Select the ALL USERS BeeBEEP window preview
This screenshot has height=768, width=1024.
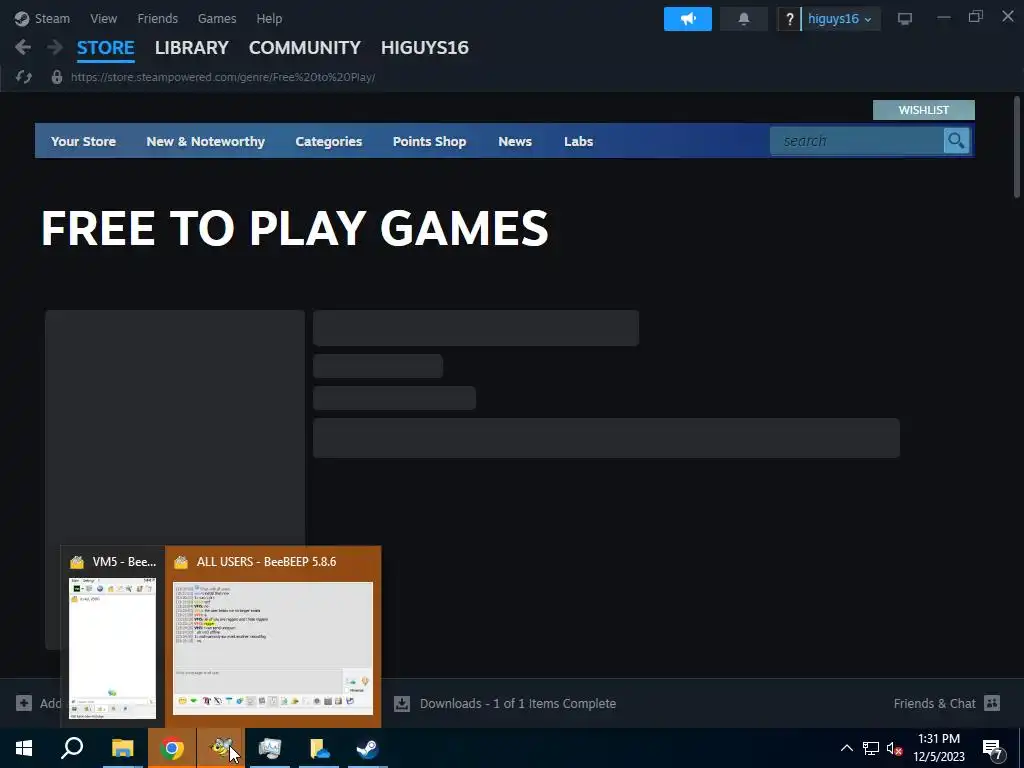[x=273, y=637]
